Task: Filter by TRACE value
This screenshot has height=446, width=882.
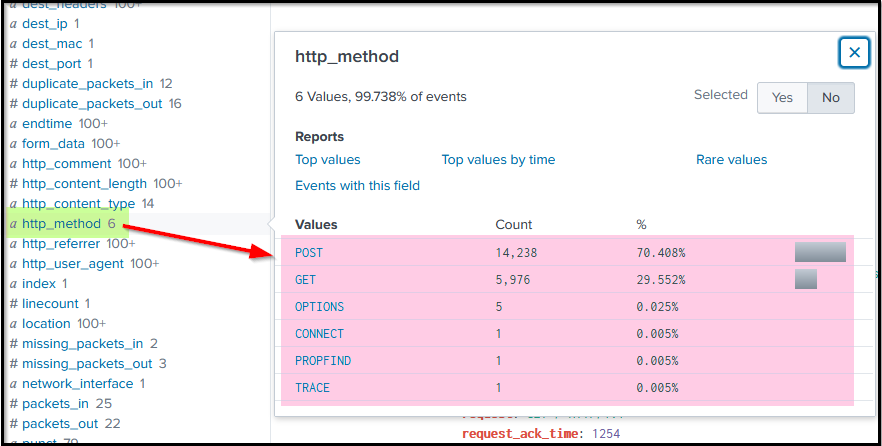Action: pos(312,388)
